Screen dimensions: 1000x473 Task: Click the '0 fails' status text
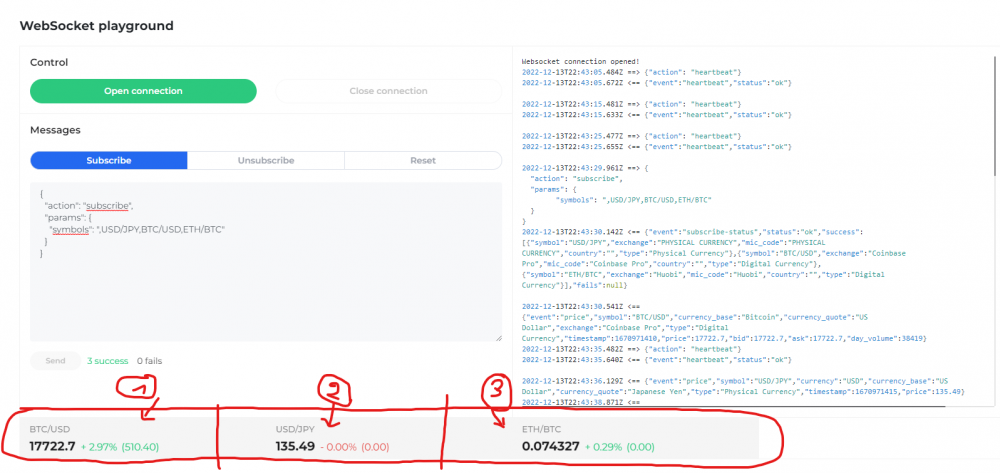pyautogui.click(x=149, y=361)
